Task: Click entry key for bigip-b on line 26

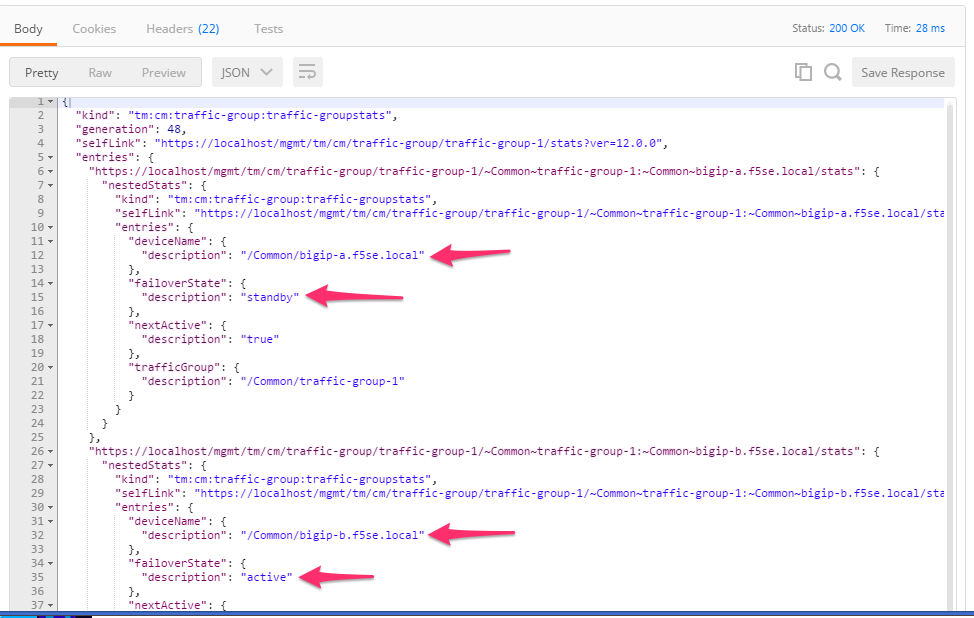Action: click(474, 451)
